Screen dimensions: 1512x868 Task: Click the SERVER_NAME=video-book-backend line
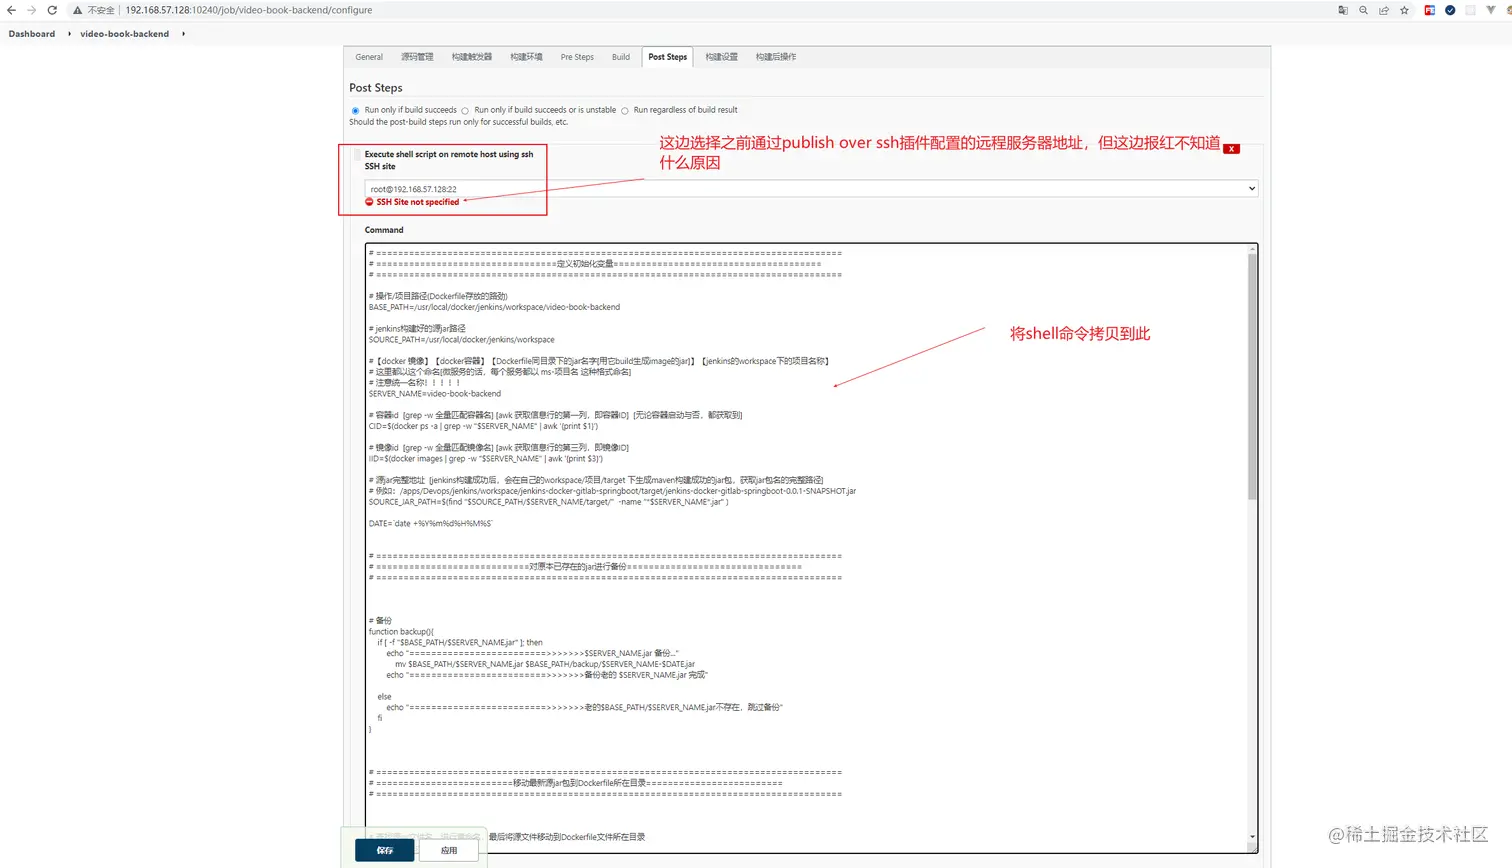pyautogui.click(x=435, y=394)
